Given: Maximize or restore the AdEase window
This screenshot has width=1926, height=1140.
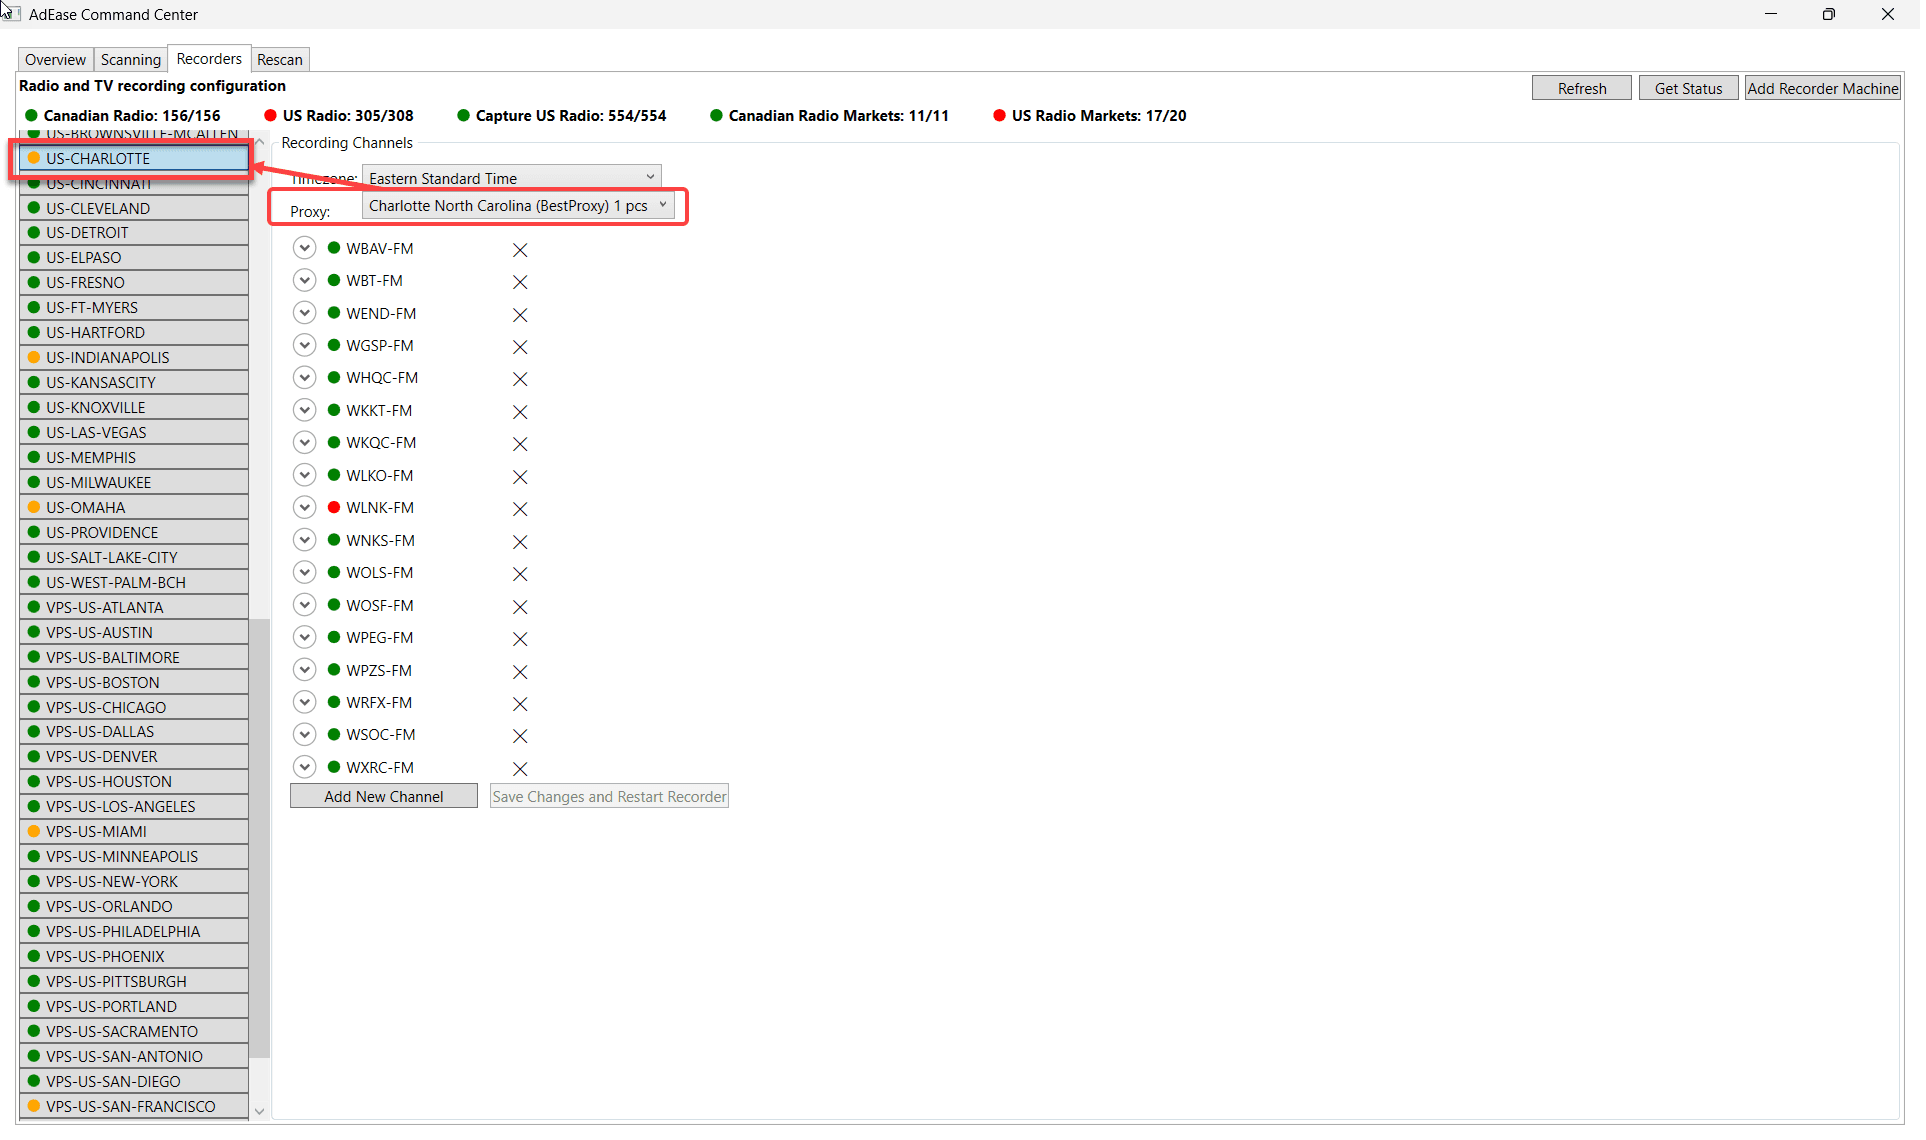Looking at the screenshot, I should [x=1829, y=14].
